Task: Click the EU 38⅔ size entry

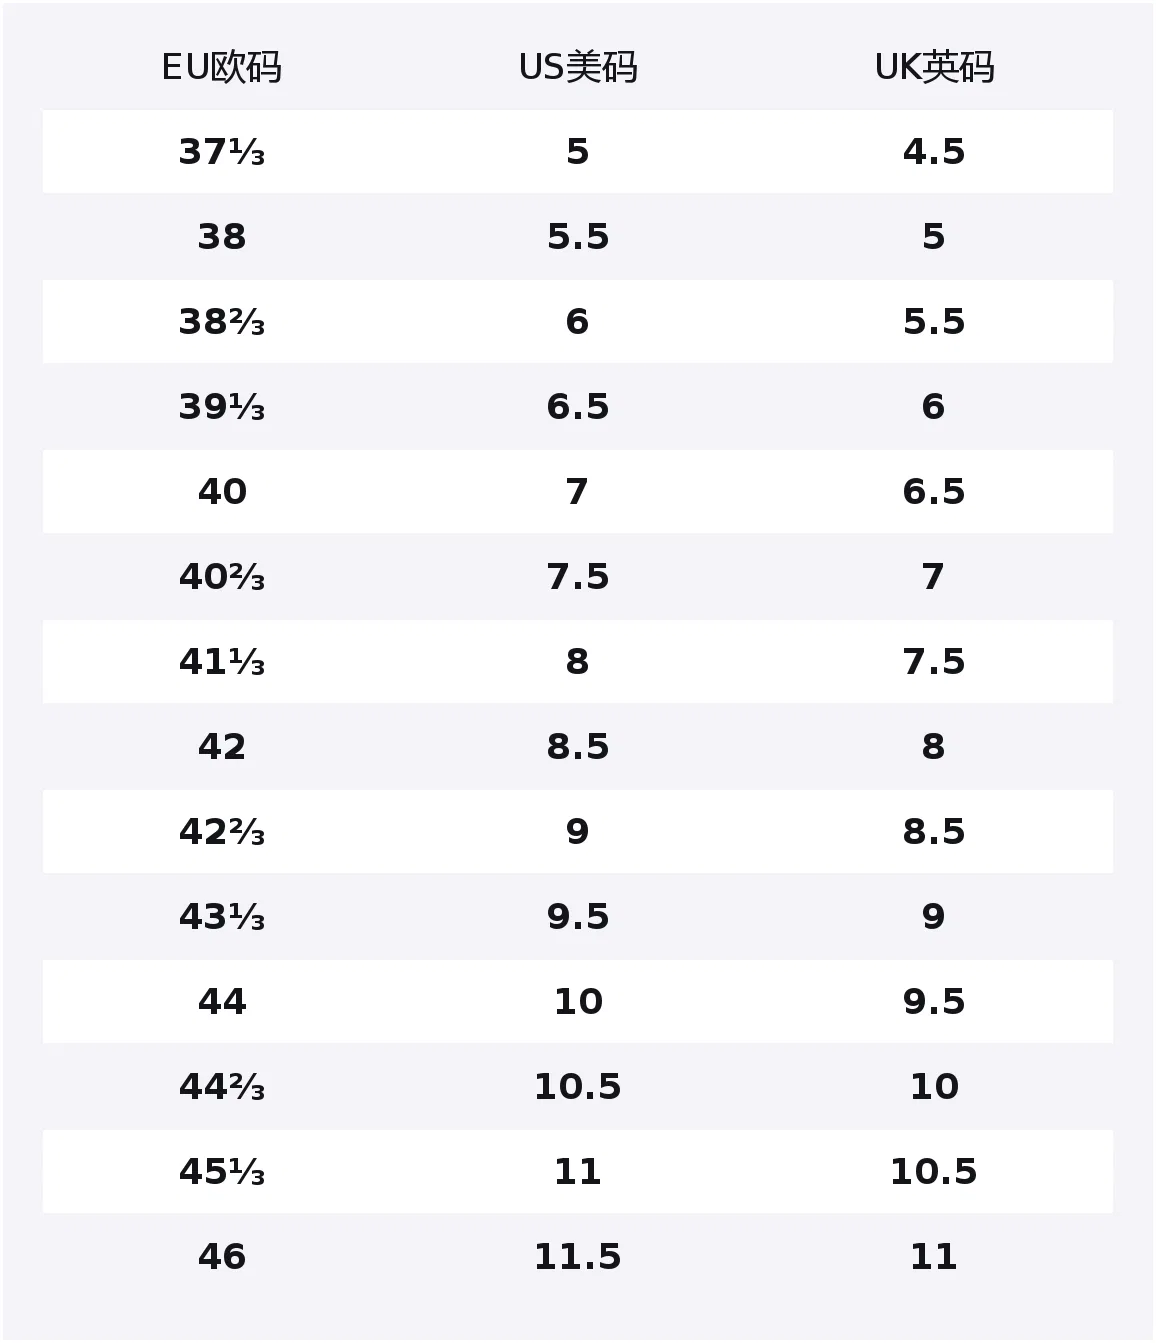Action: pyautogui.click(x=221, y=322)
